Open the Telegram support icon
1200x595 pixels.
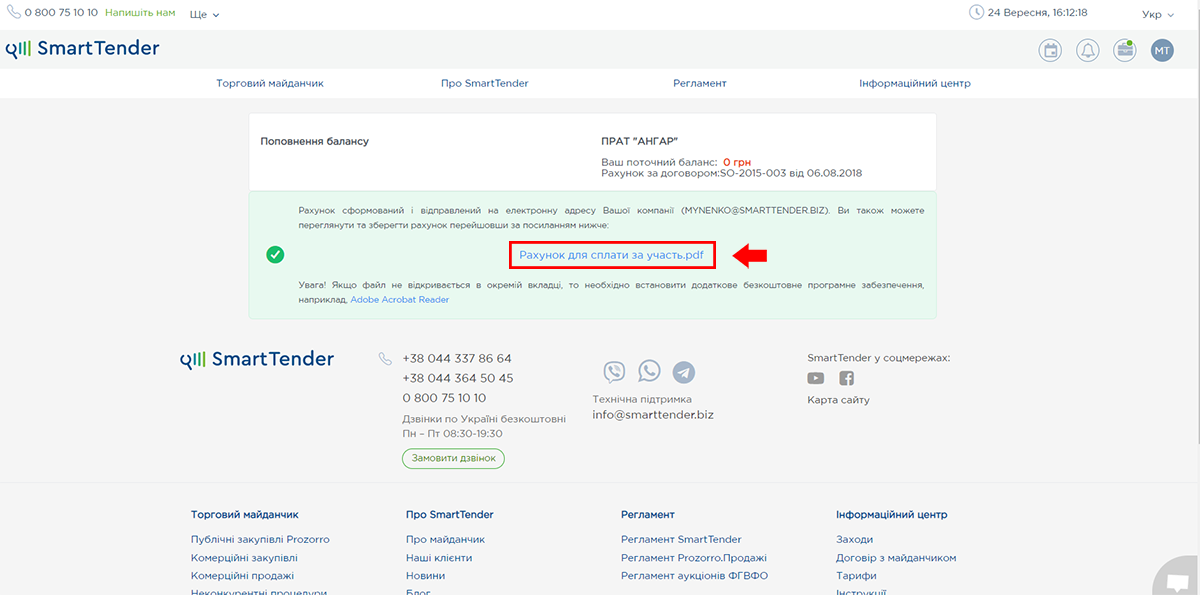click(x=684, y=372)
